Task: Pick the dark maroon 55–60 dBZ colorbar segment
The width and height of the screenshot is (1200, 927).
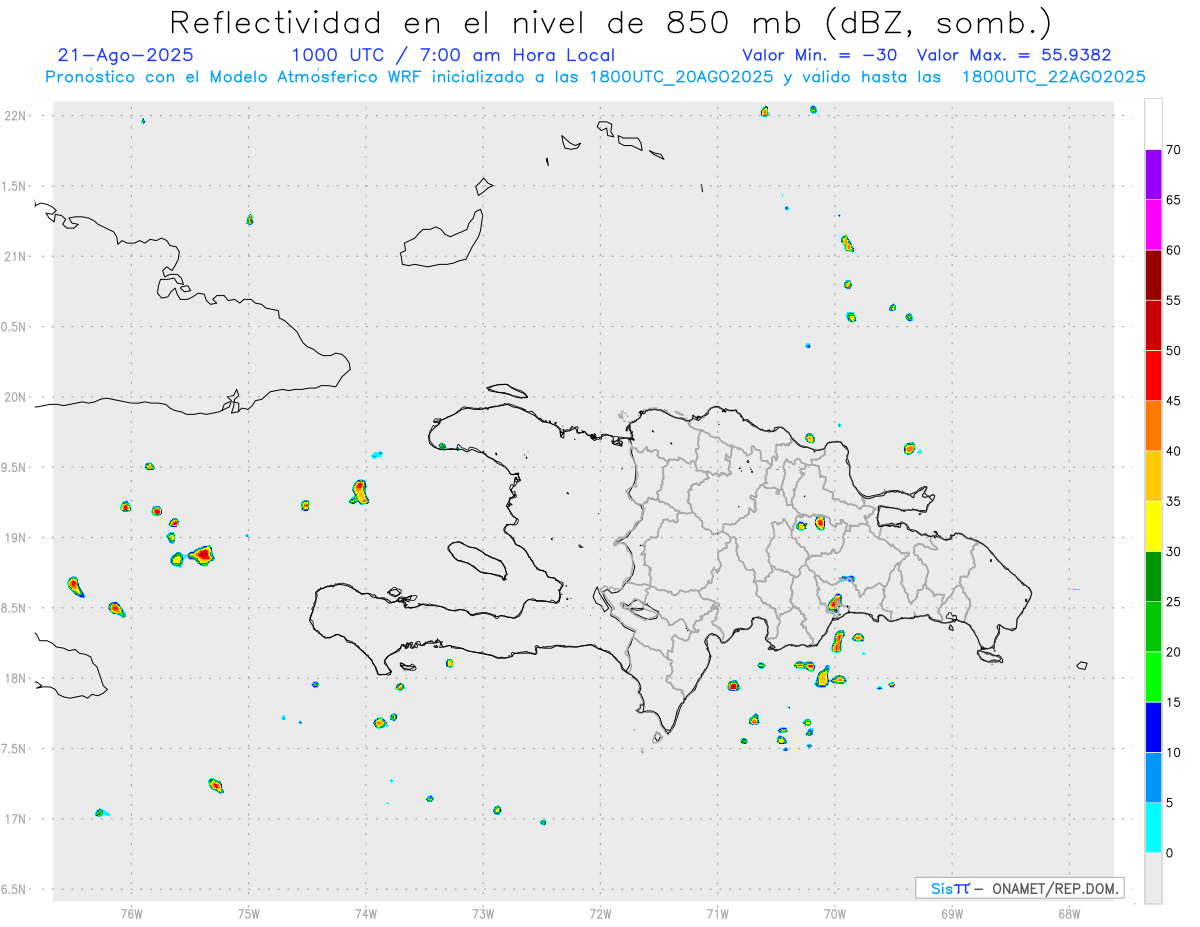Action: [1153, 275]
